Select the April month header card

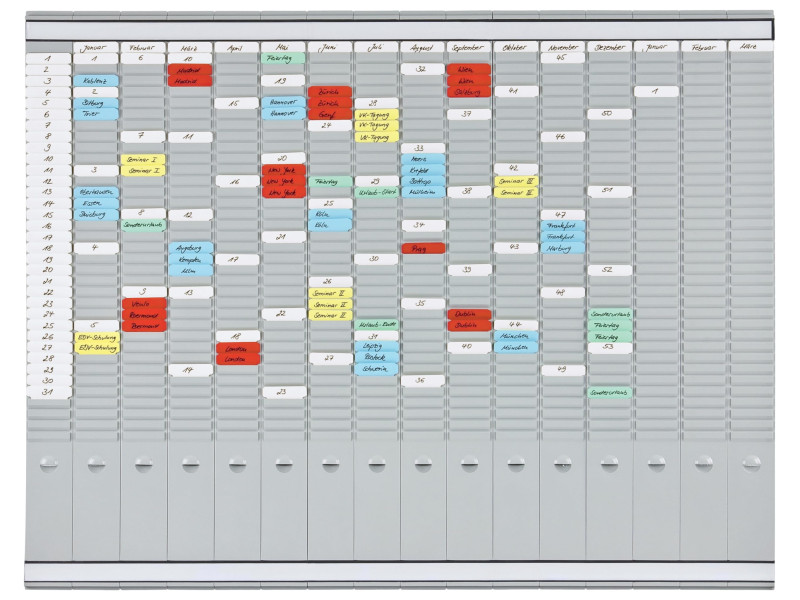click(x=237, y=47)
